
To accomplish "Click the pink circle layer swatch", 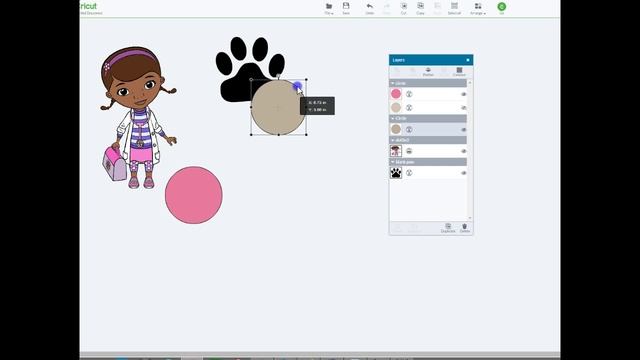I will 396,94.
